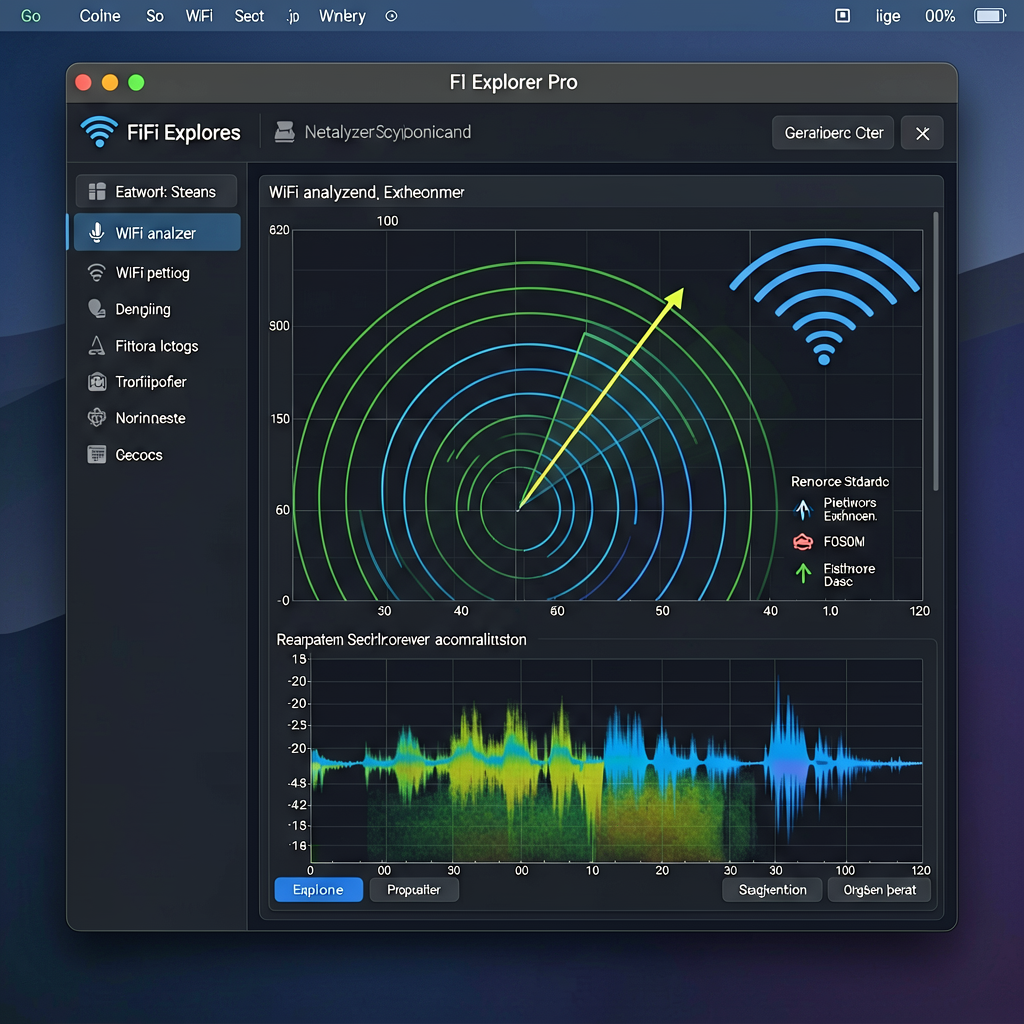
Task: Click the WiFi analyzend, Extheonmer panel title
Action: click(366, 192)
